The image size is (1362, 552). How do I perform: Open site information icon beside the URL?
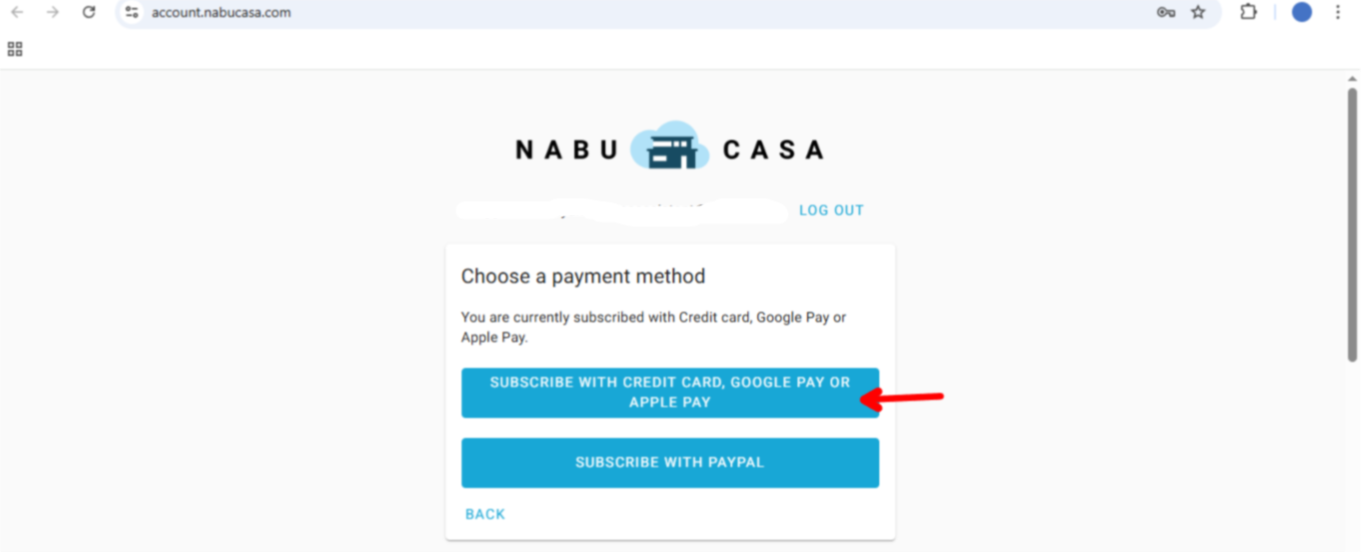tap(132, 12)
